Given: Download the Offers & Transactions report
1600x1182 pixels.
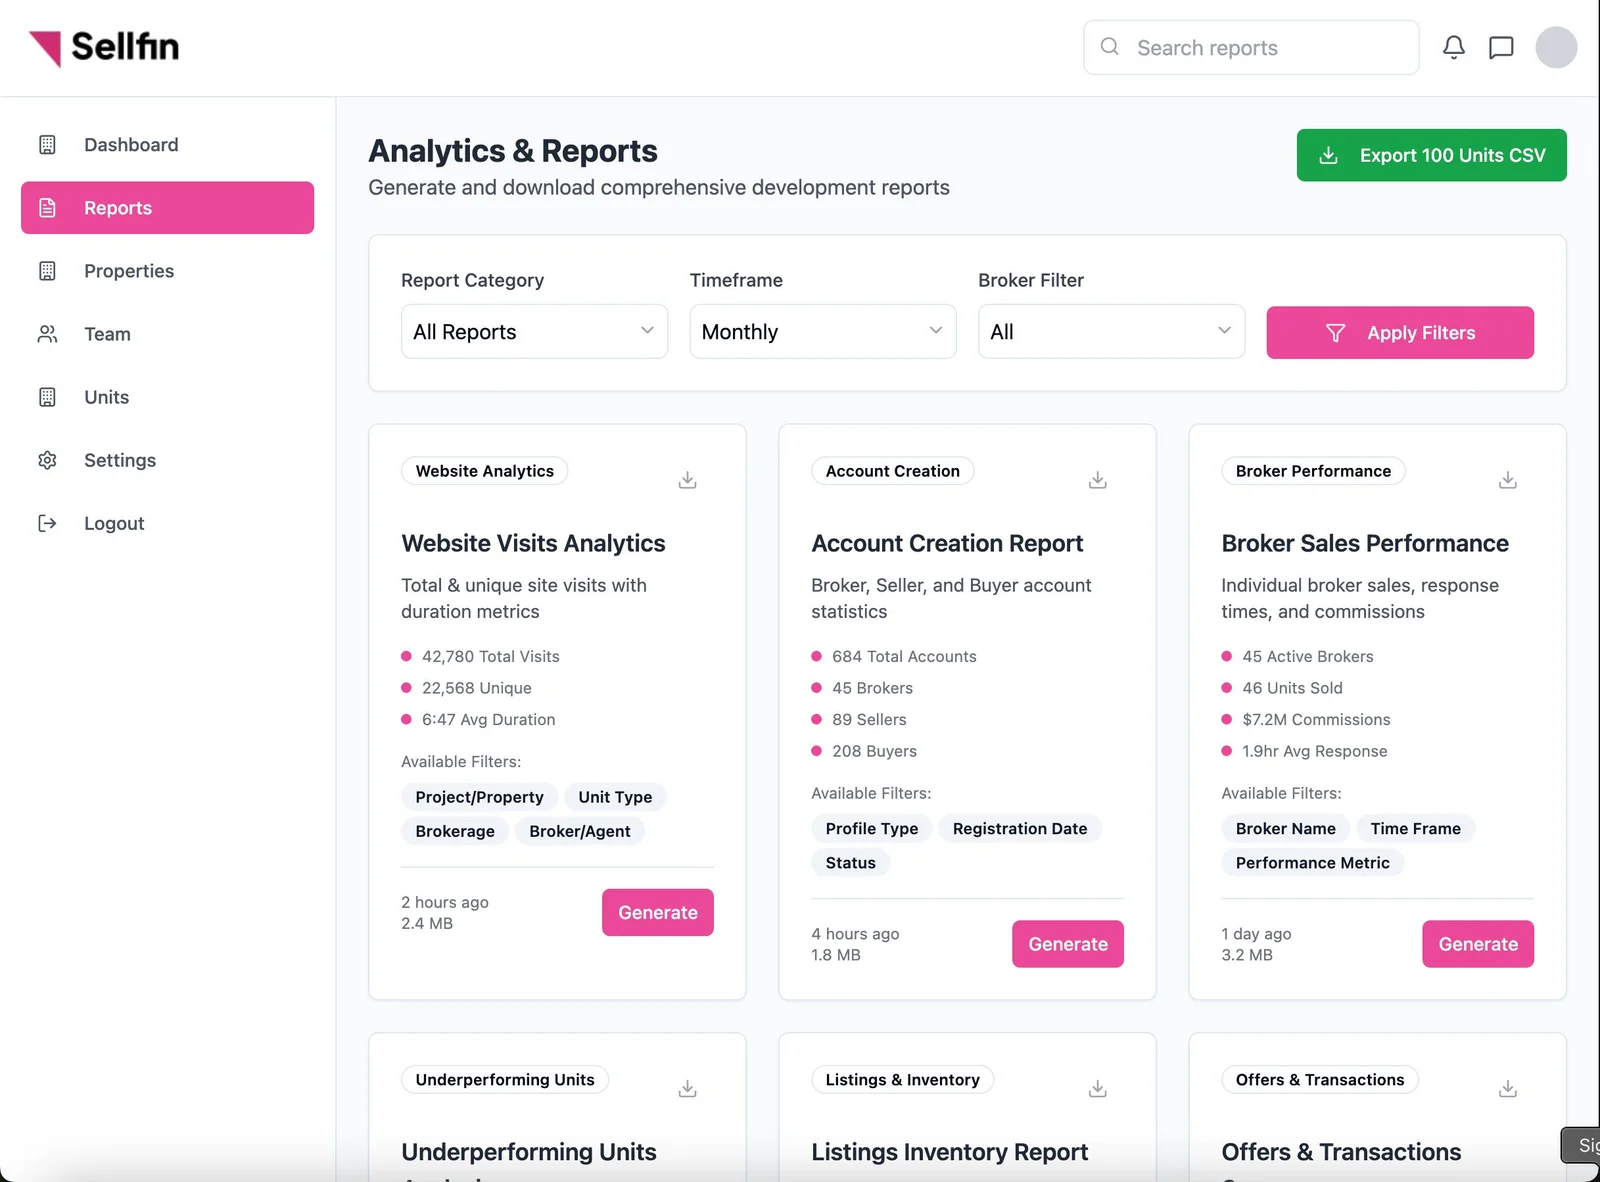Looking at the screenshot, I should tap(1507, 1088).
